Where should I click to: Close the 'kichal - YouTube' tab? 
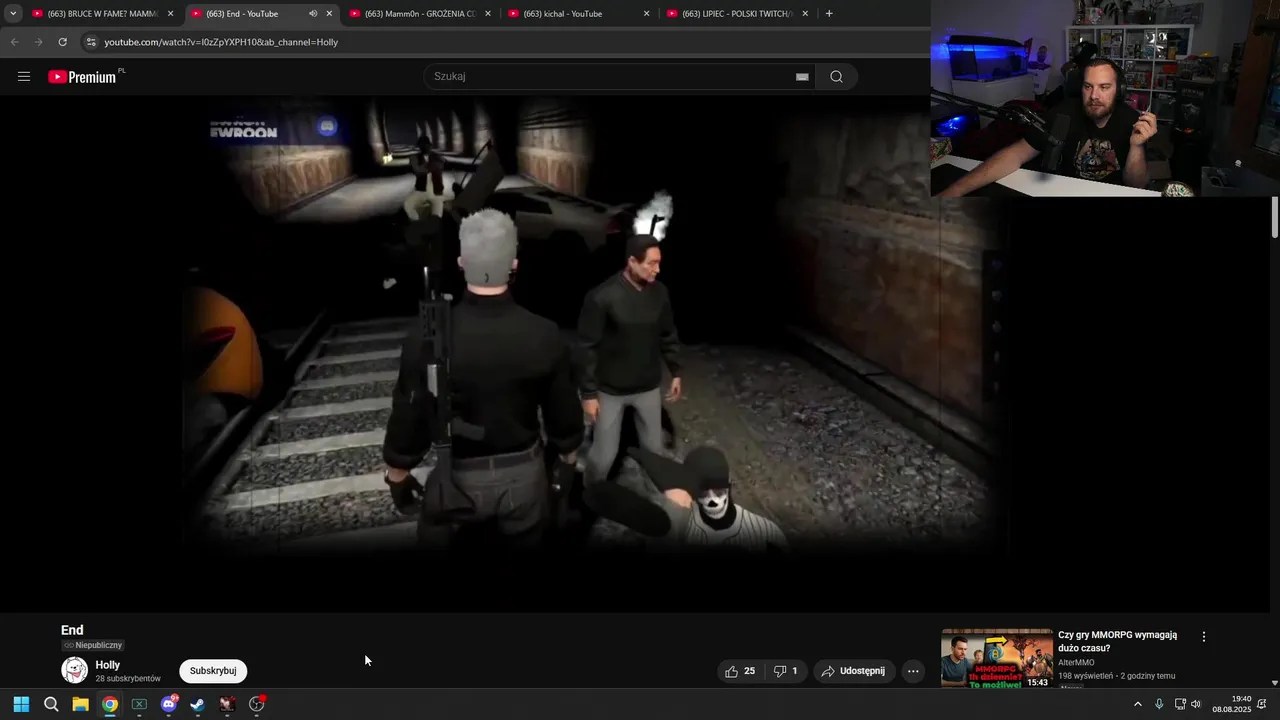click(646, 14)
